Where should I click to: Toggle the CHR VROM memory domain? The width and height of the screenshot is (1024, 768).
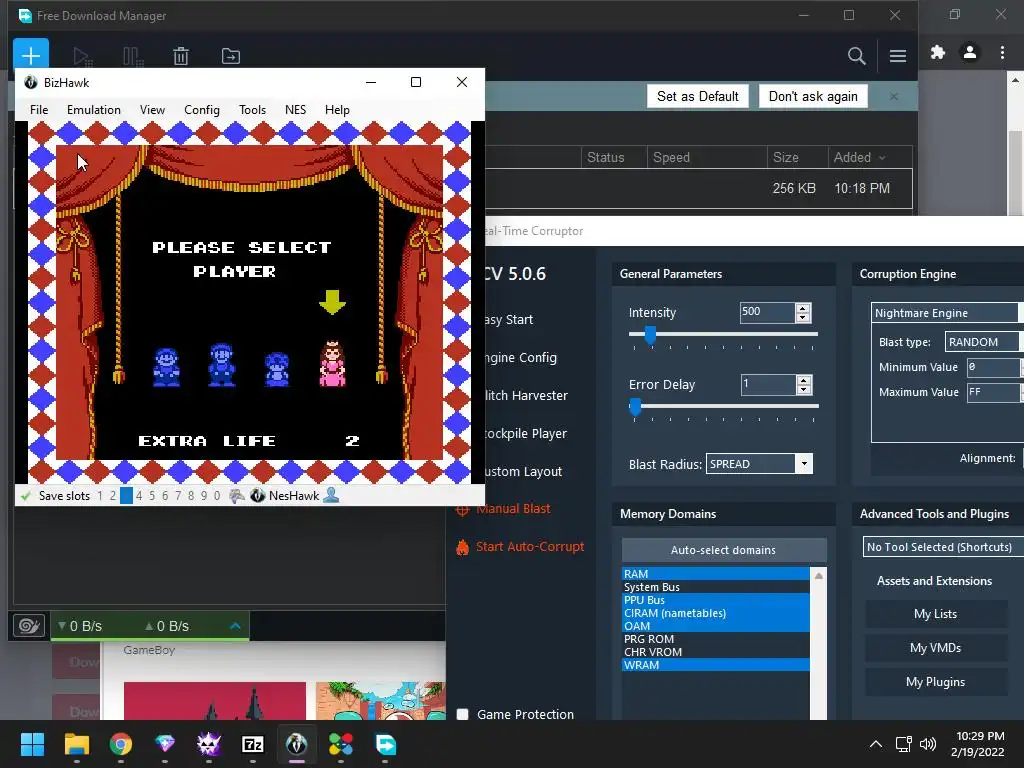716,652
